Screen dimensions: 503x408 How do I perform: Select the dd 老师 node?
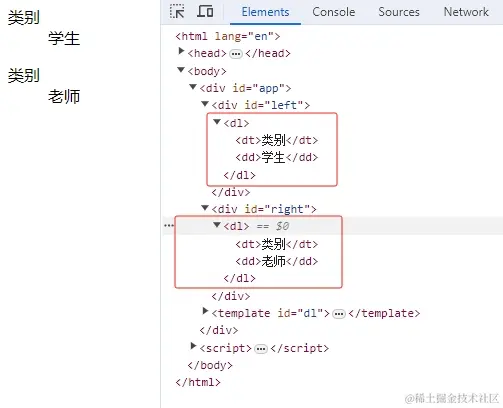277,261
